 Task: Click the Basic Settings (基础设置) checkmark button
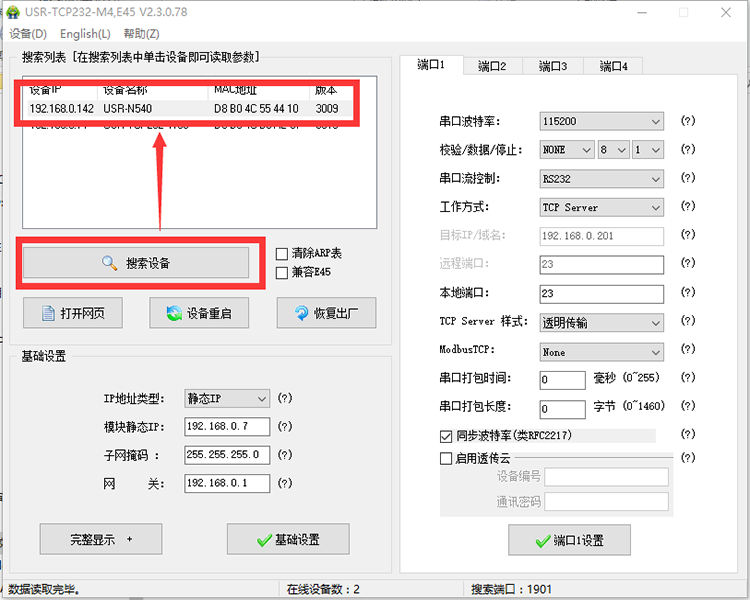pos(288,539)
